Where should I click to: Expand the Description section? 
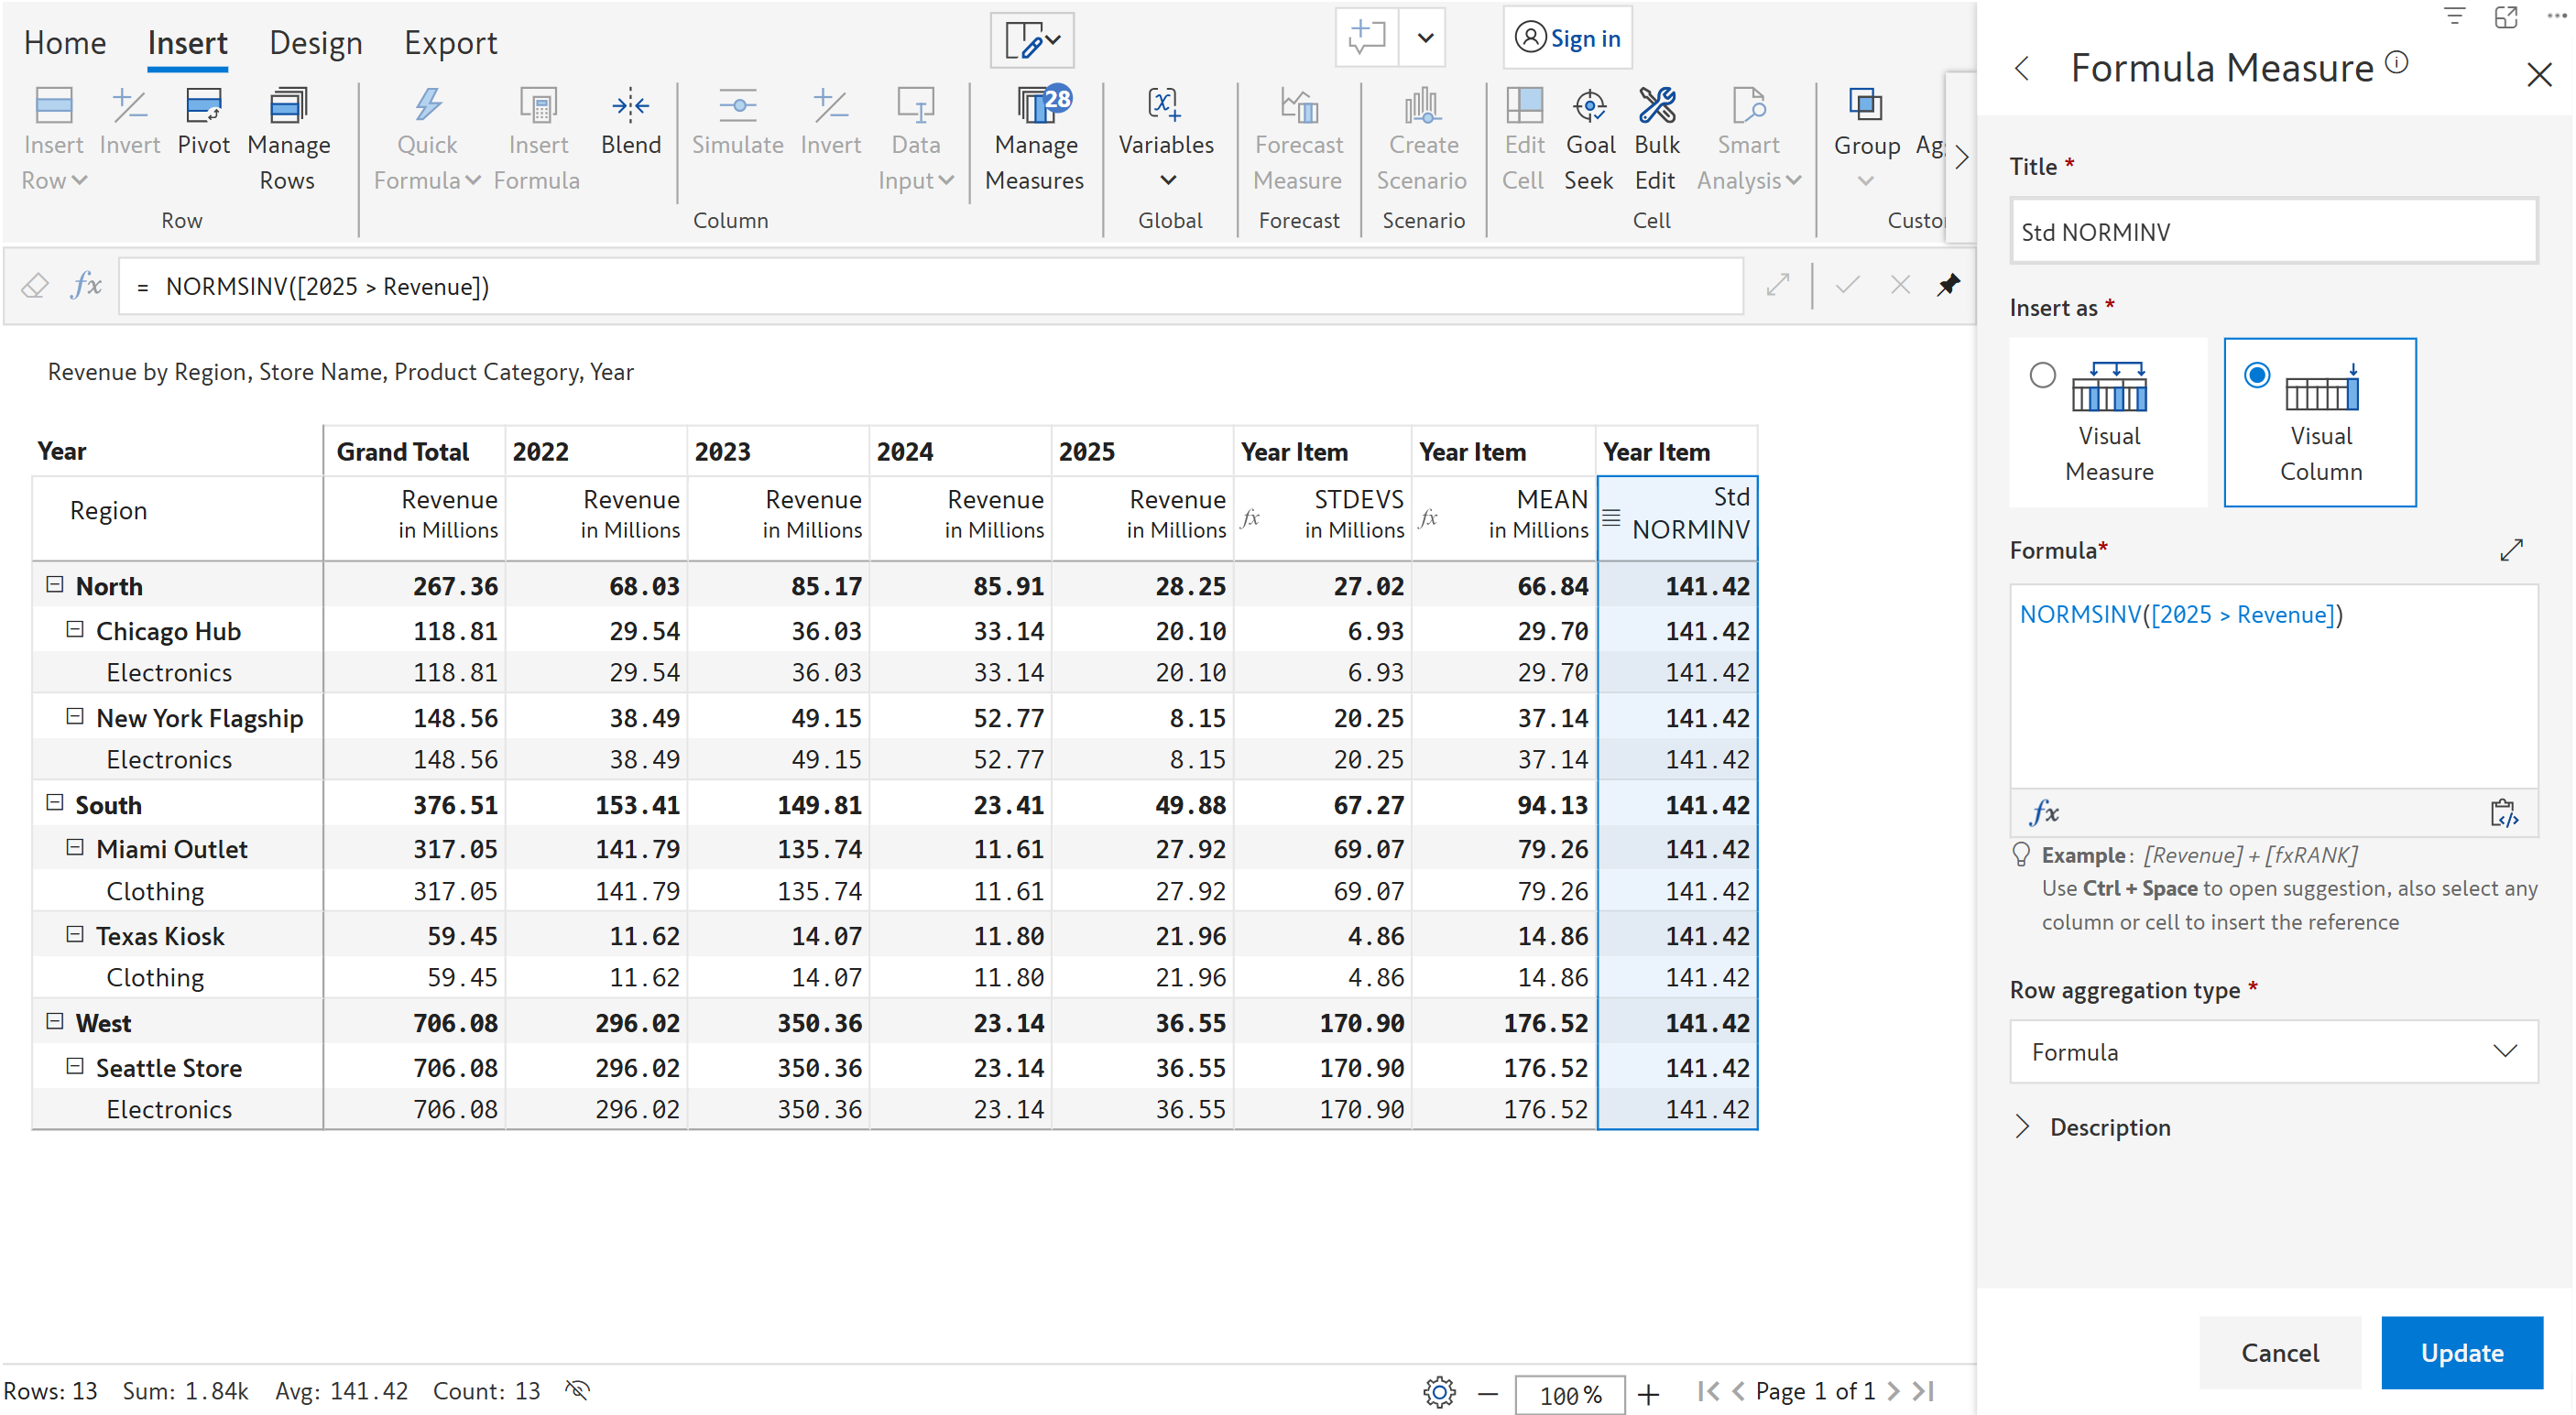[x=2024, y=1127]
